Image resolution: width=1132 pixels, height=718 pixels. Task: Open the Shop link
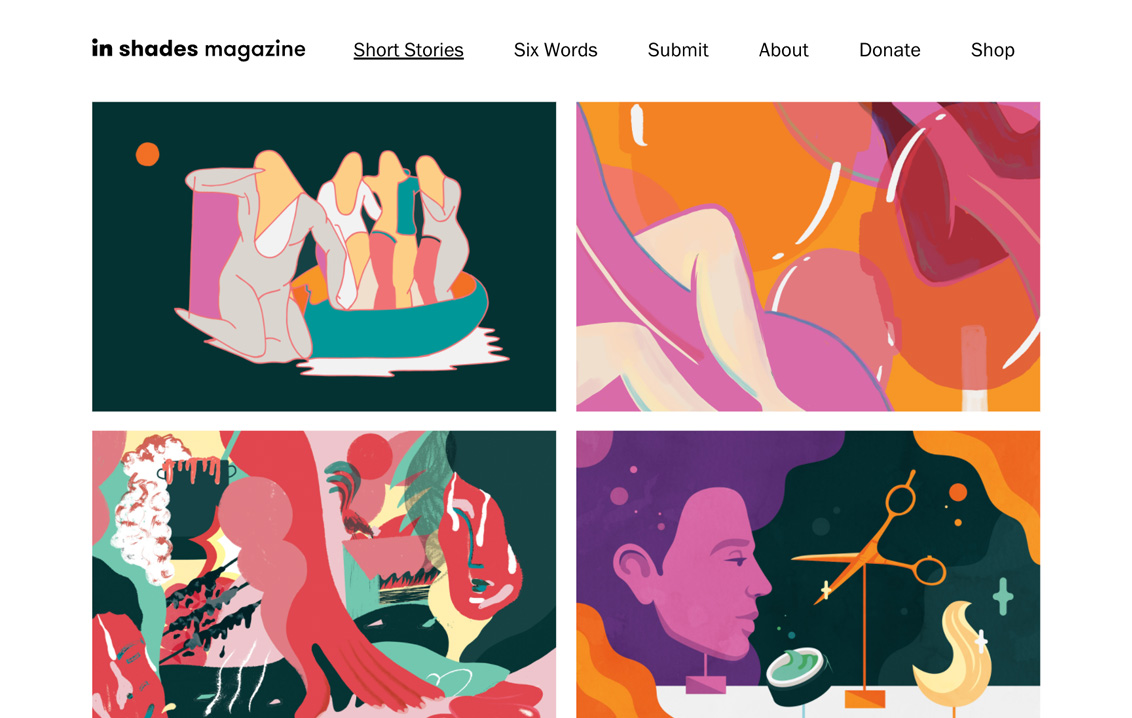(993, 50)
